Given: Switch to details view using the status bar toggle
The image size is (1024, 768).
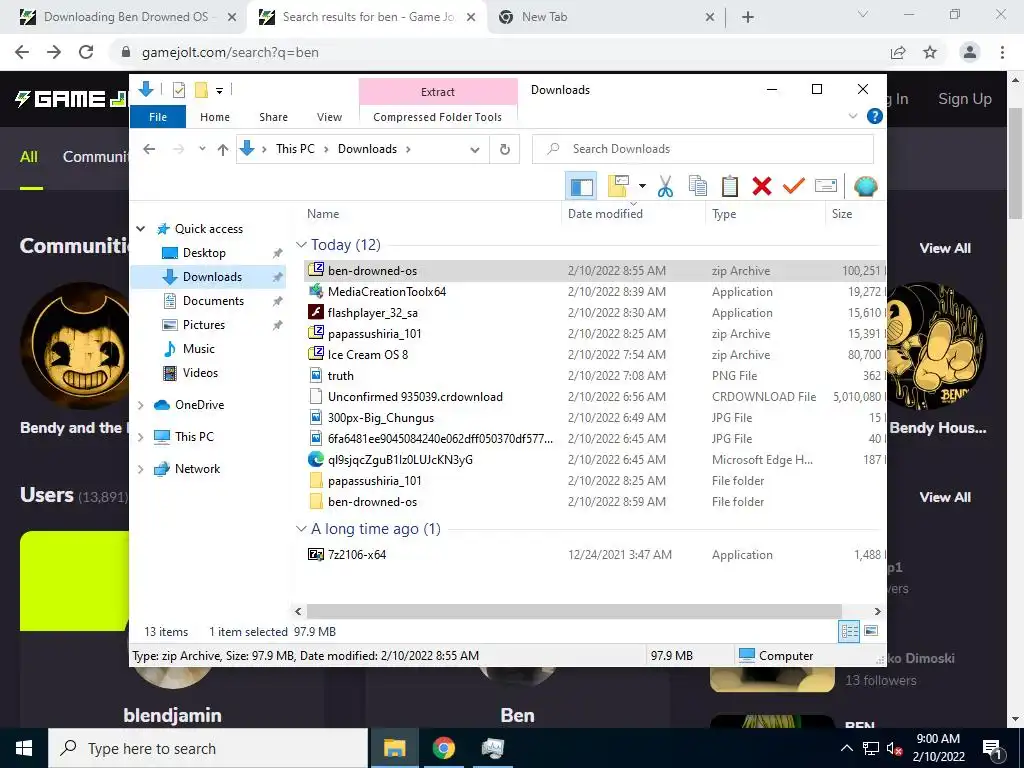Looking at the screenshot, I should click(x=849, y=632).
